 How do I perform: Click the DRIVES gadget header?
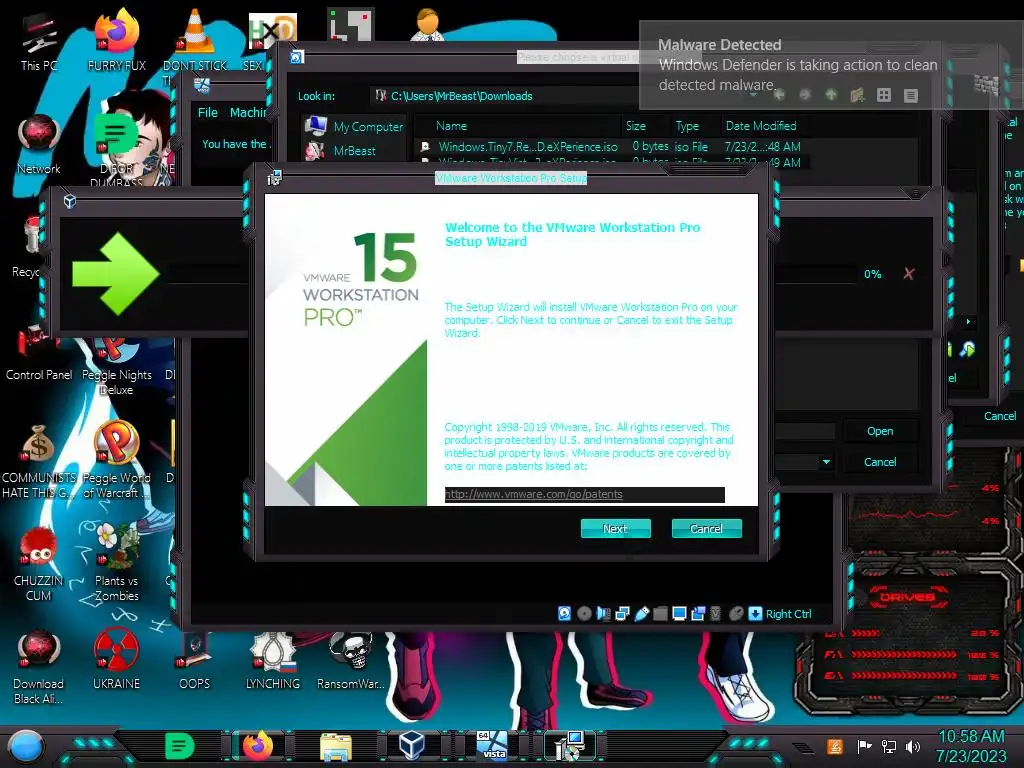(x=907, y=596)
